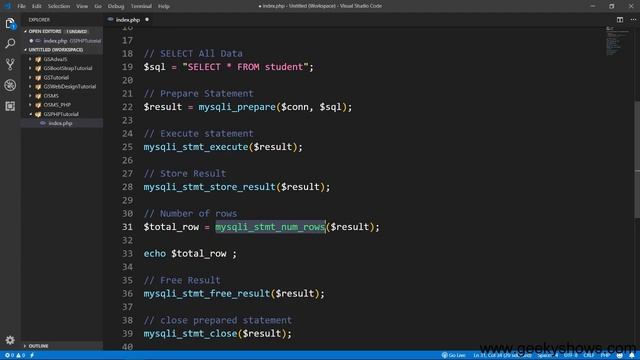Click the unsaved dot on index.php tab
Image resolution: width=640 pixels, height=360 pixels.
point(147,20)
